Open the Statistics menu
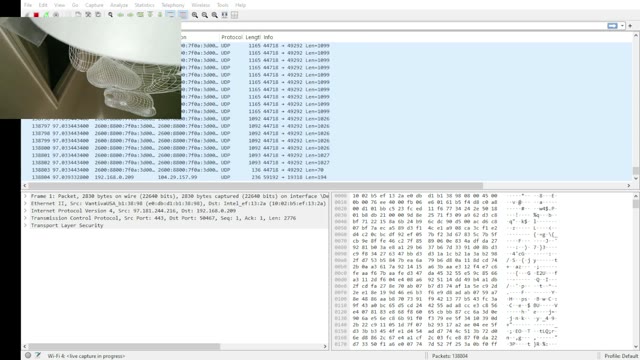This screenshot has width=640, height=360. point(144,5)
